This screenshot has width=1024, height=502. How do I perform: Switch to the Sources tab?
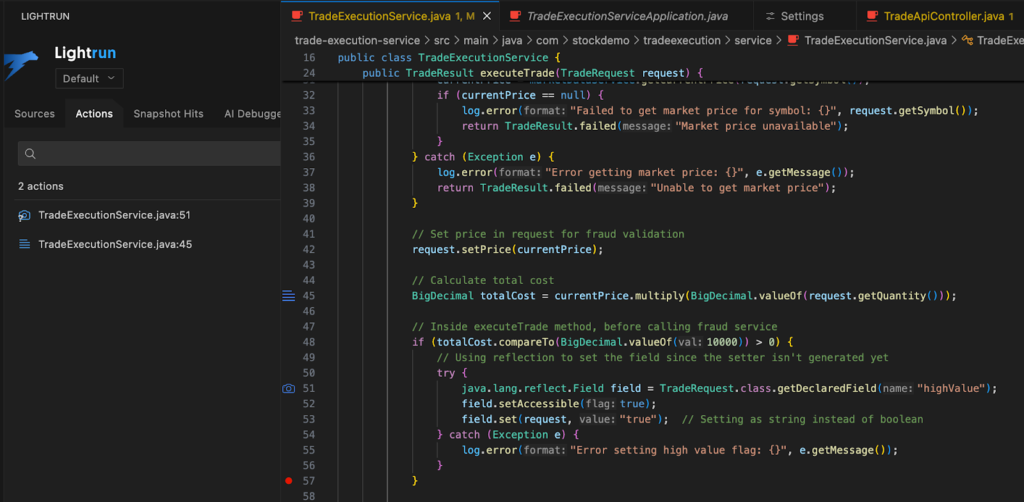pos(34,114)
